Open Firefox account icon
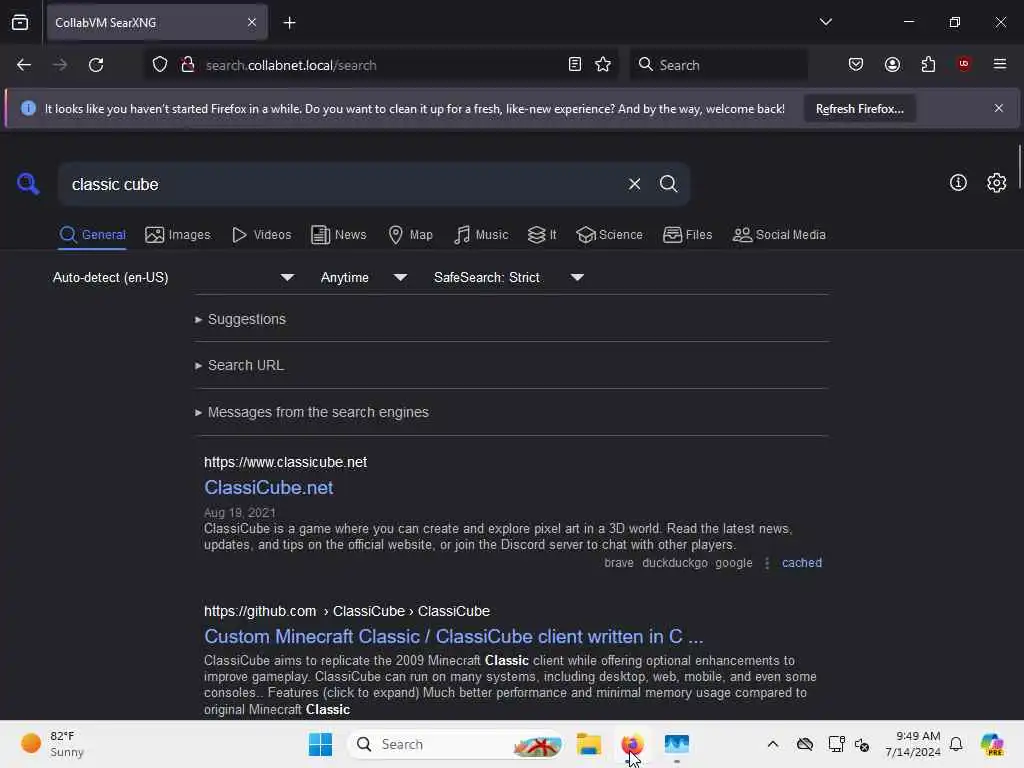This screenshot has width=1024, height=768. [892, 64]
